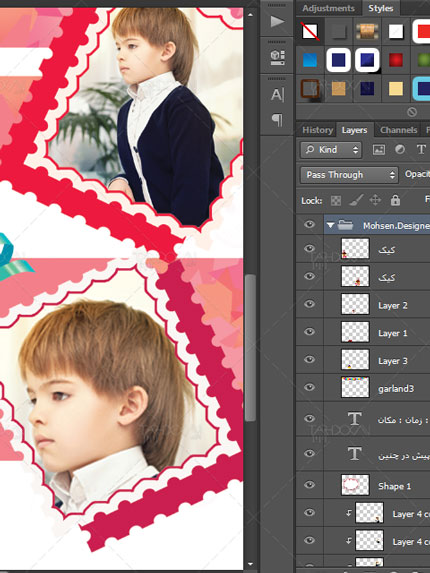Image resolution: width=430 pixels, height=573 pixels.
Task: Lock position move-arrows icon
Action: (x=375, y=200)
